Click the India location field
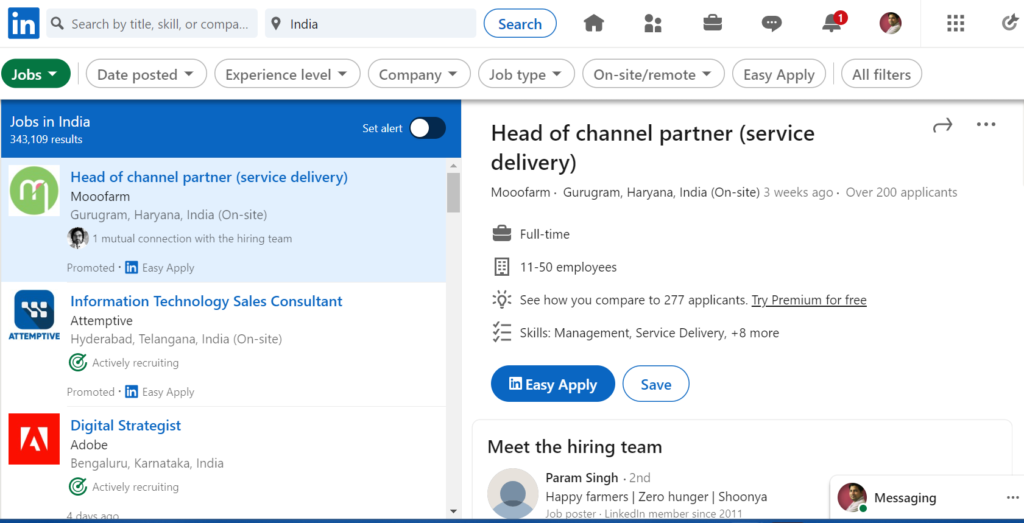This screenshot has width=1024, height=523. tap(370, 24)
